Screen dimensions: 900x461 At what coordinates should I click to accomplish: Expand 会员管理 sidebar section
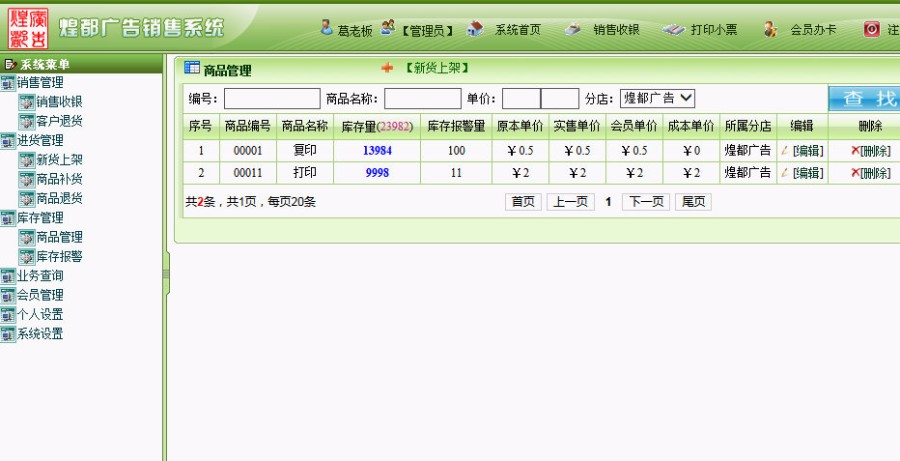coord(40,295)
